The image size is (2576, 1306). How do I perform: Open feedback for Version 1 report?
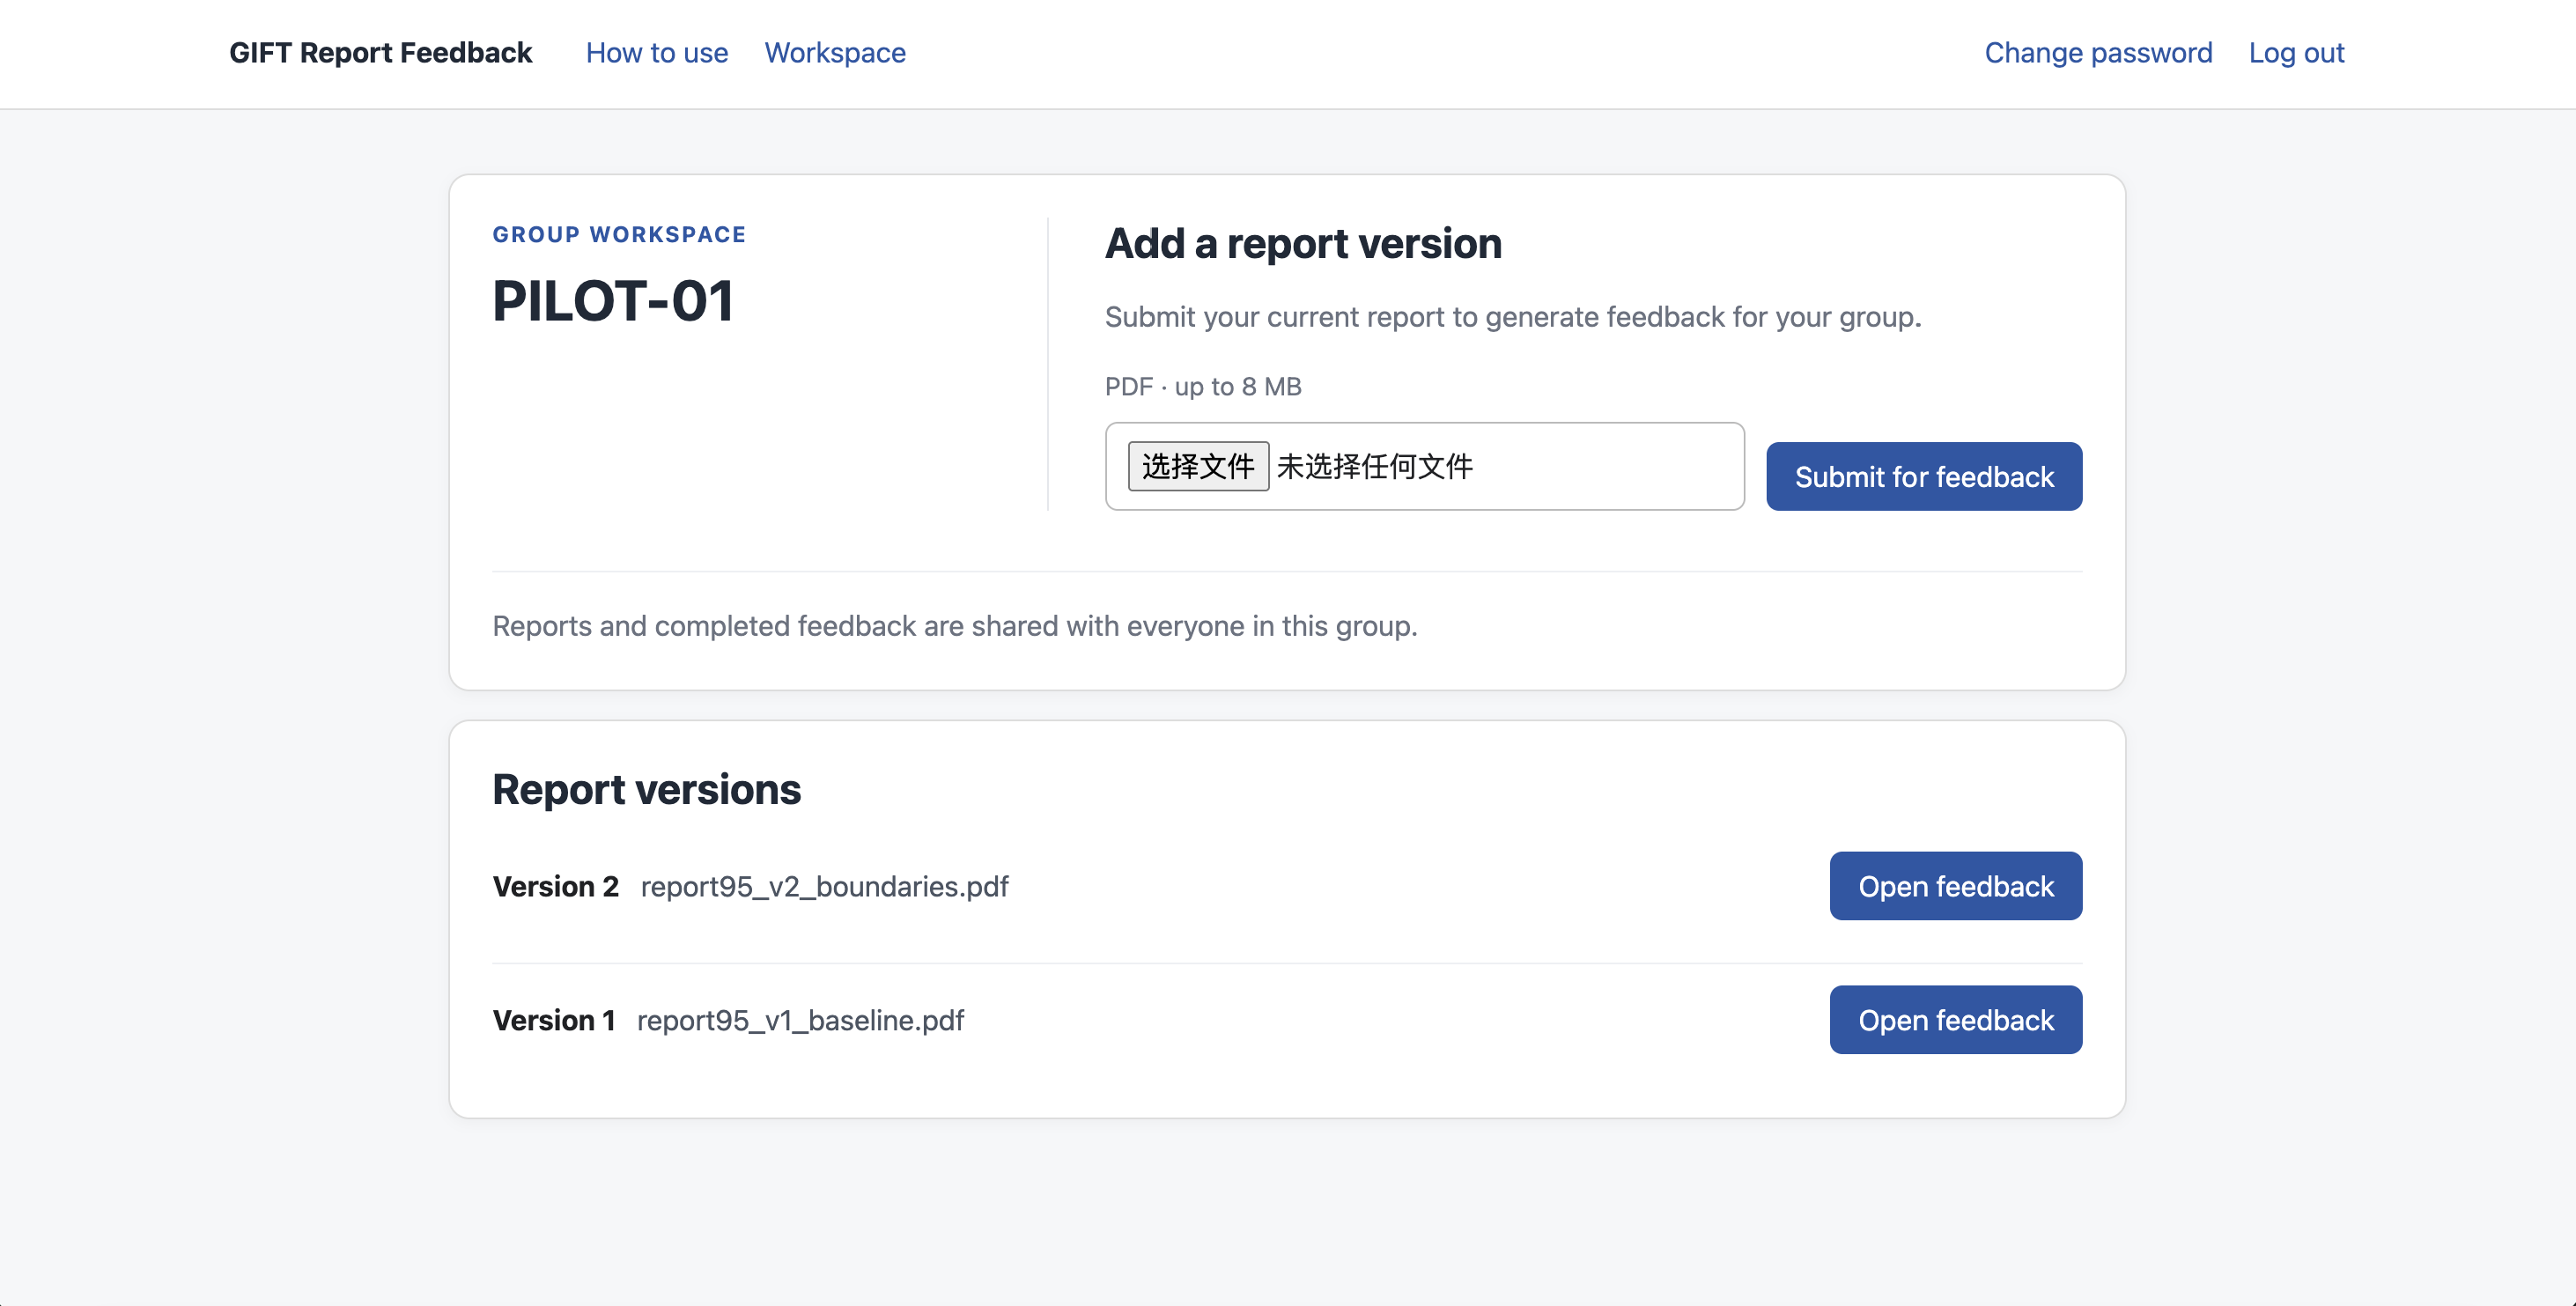(x=1956, y=1020)
